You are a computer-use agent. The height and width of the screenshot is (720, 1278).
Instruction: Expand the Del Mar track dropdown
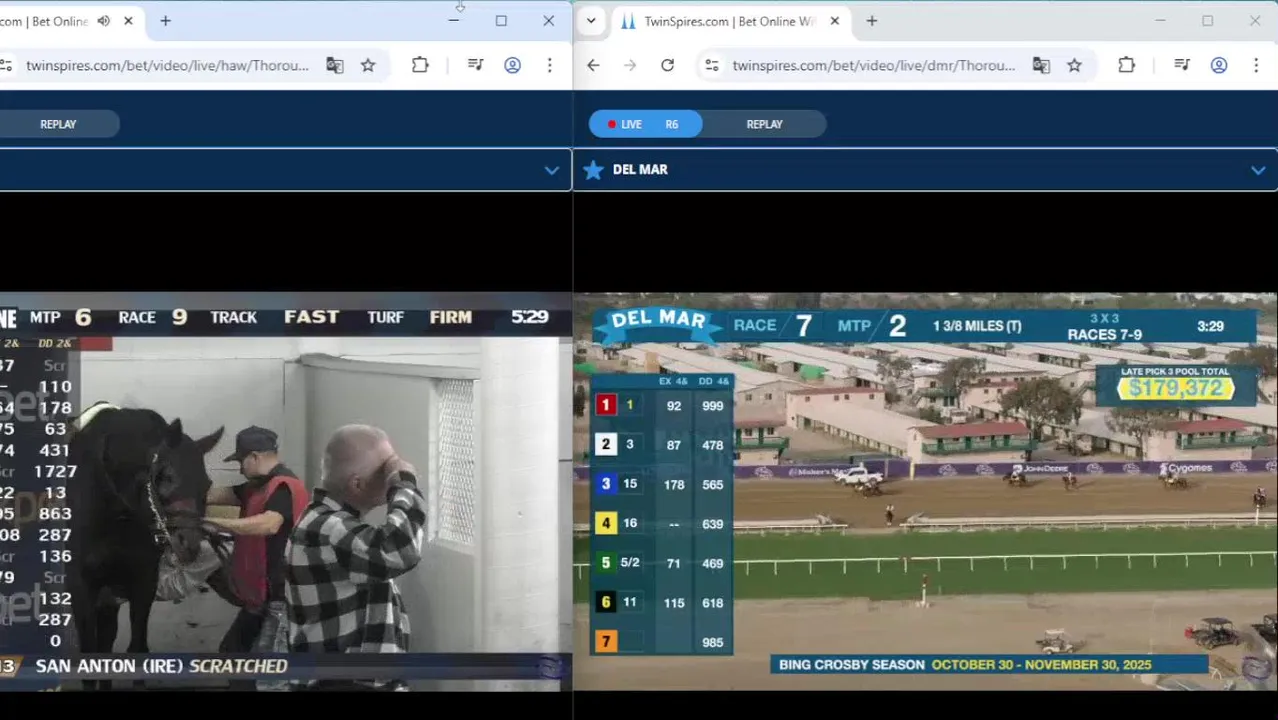[x=1258, y=170]
